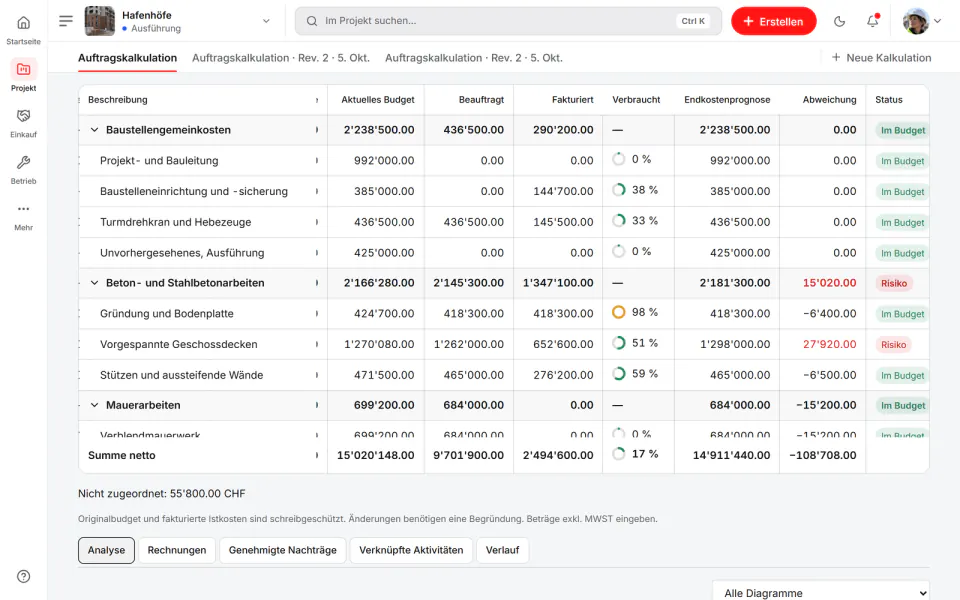Image resolution: width=960 pixels, height=600 pixels.
Task: Open row arrow for Stützen und aussteifende Wände
Action: point(317,375)
